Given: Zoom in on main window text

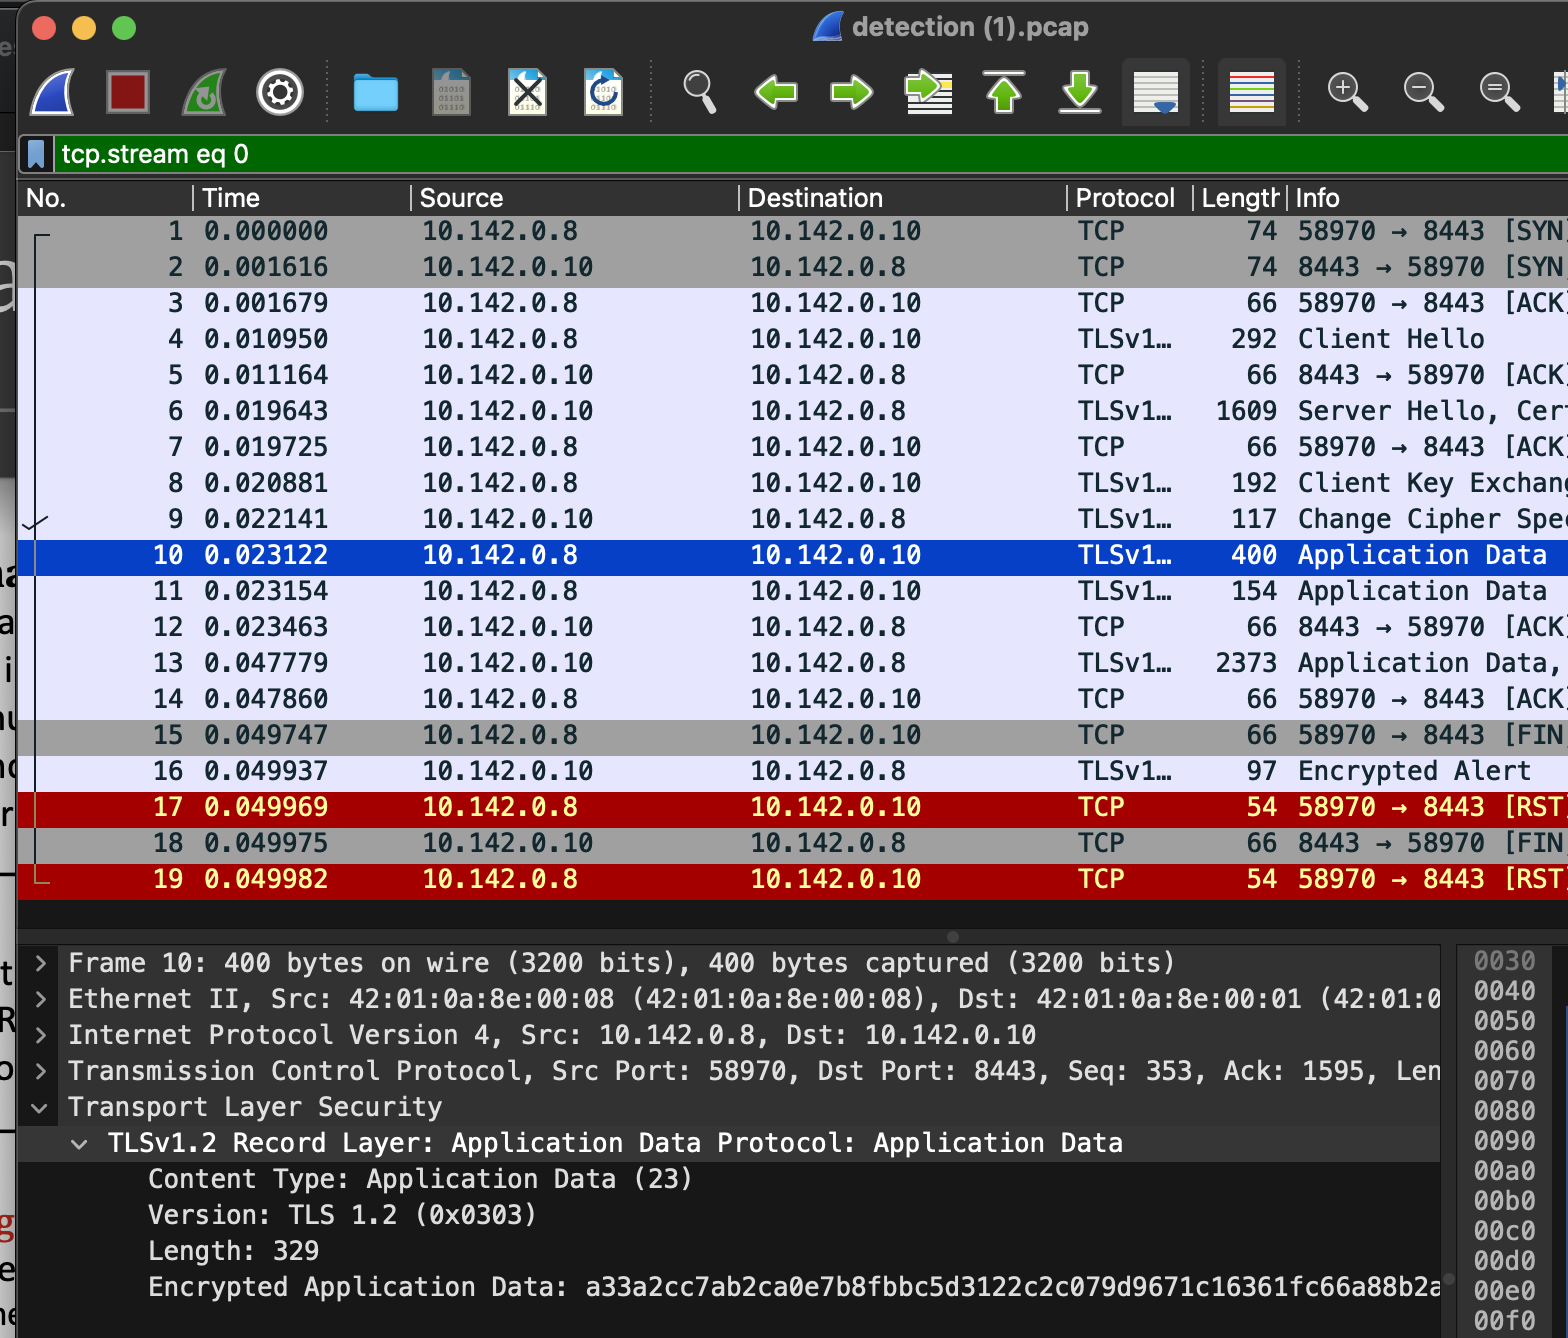Looking at the screenshot, I should pos(1348,92).
